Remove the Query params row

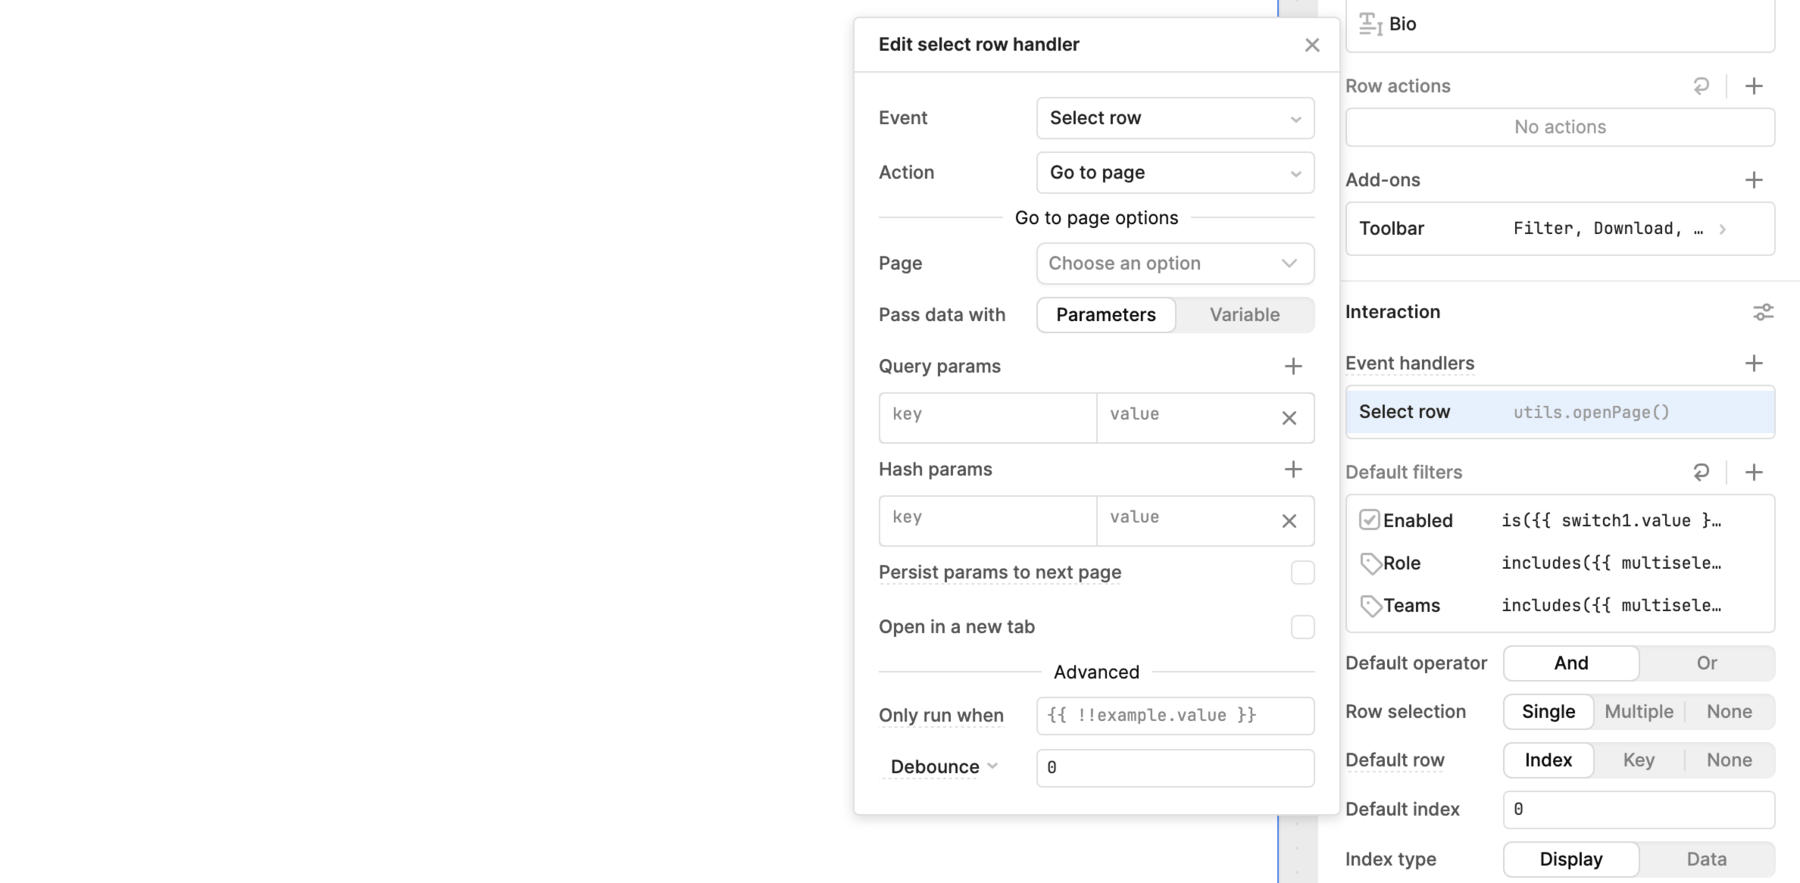[1289, 418]
